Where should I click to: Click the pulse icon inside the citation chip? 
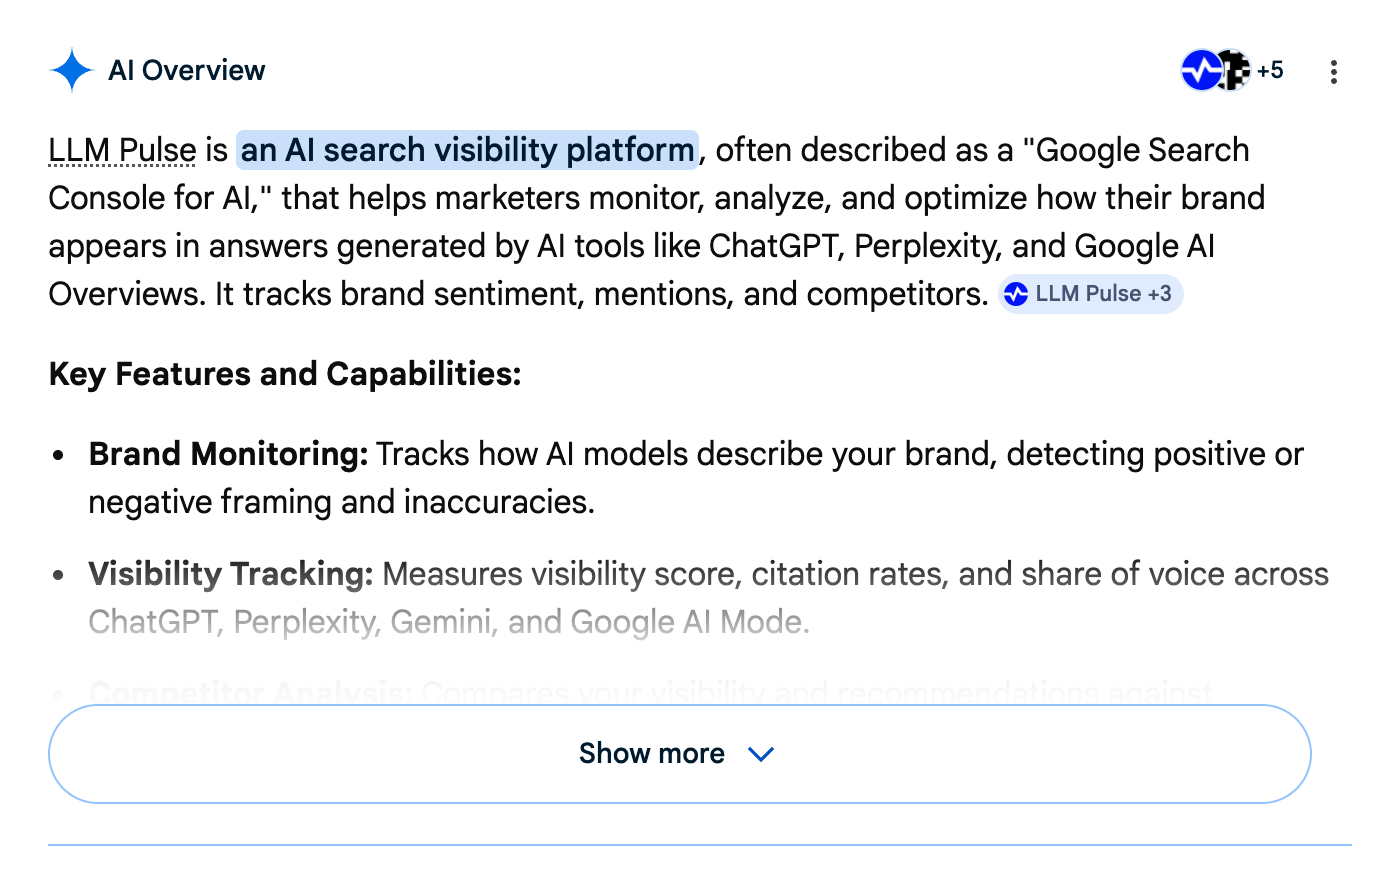pos(1016,294)
